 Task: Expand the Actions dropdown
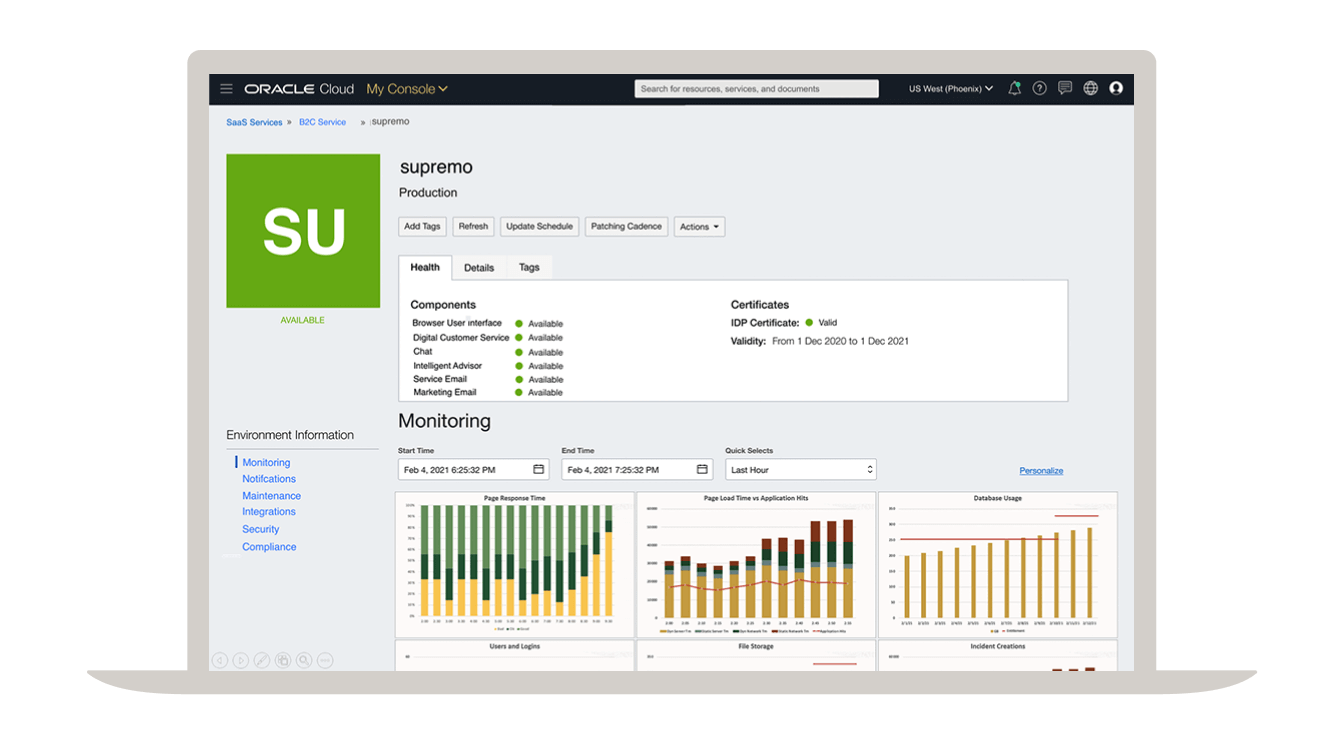tap(699, 226)
